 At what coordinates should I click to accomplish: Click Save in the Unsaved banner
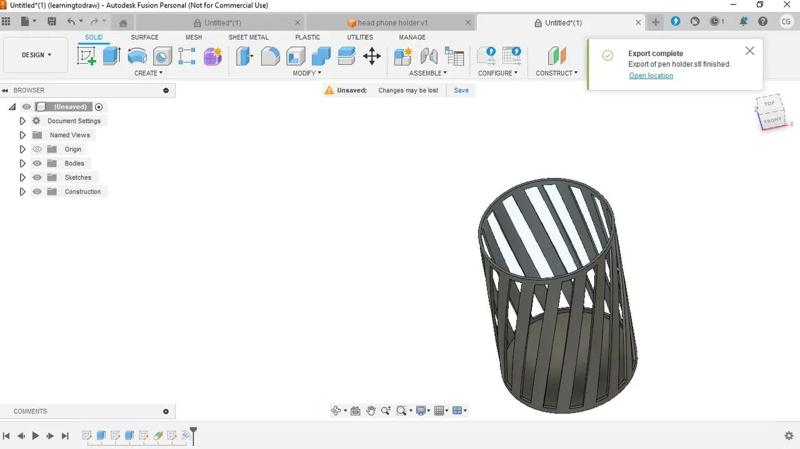click(x=461, y=90)
